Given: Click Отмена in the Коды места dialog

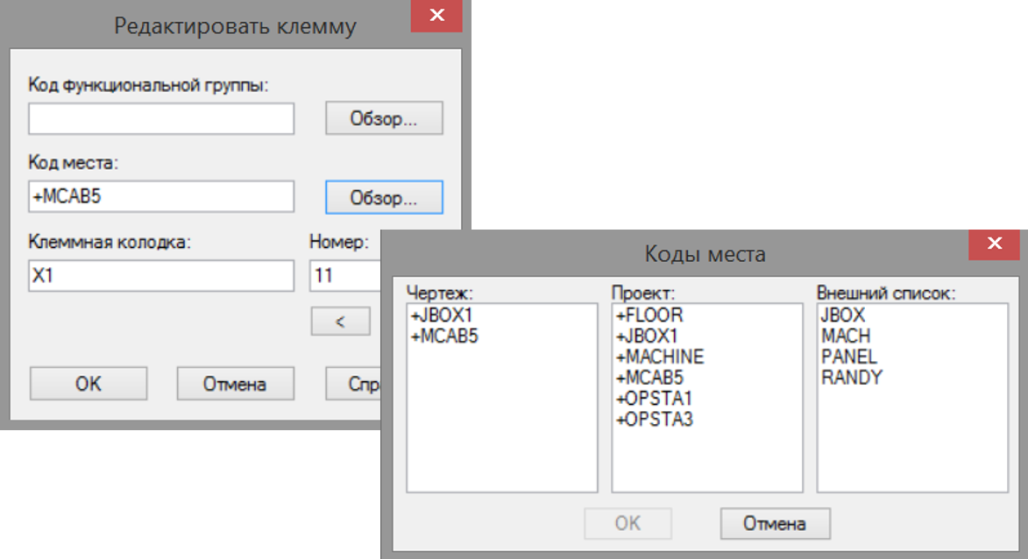Looking at the screenshot, I should point(775,524).
